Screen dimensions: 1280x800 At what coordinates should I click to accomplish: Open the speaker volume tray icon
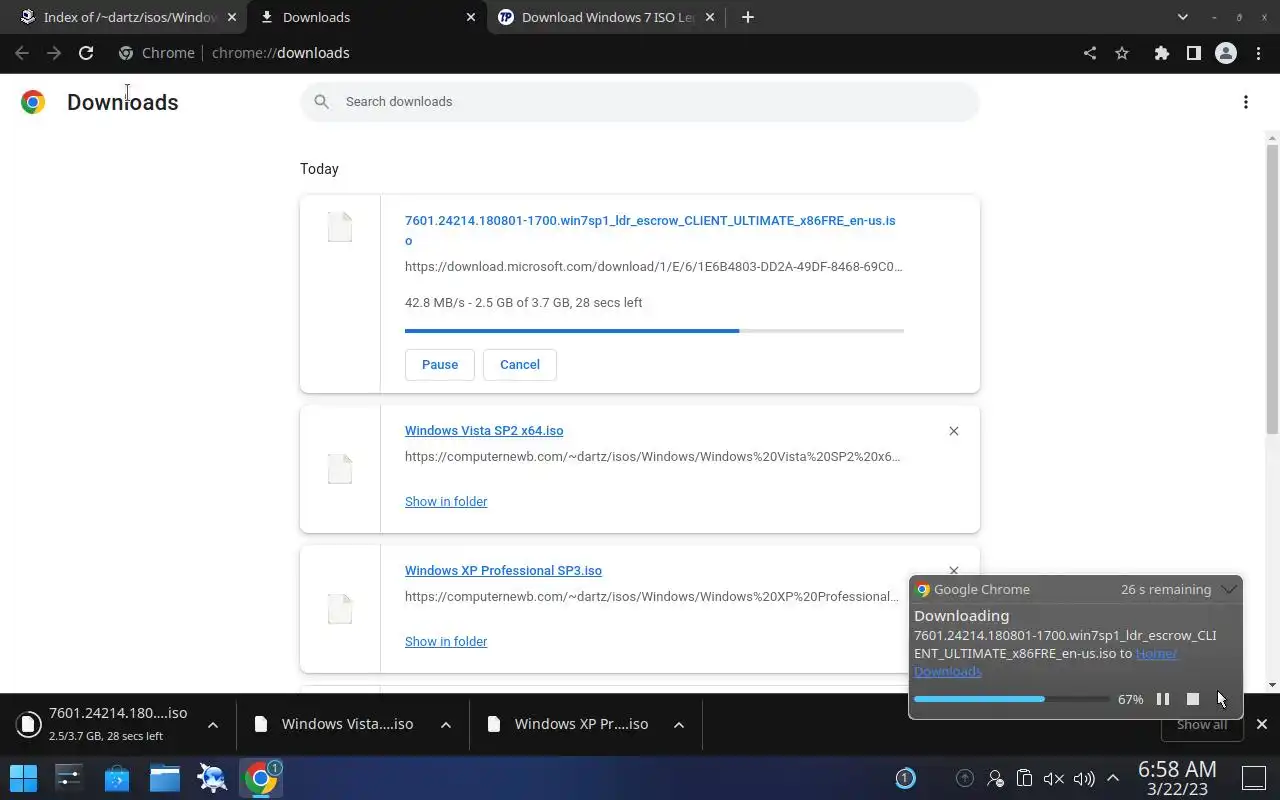(1083, 778)
